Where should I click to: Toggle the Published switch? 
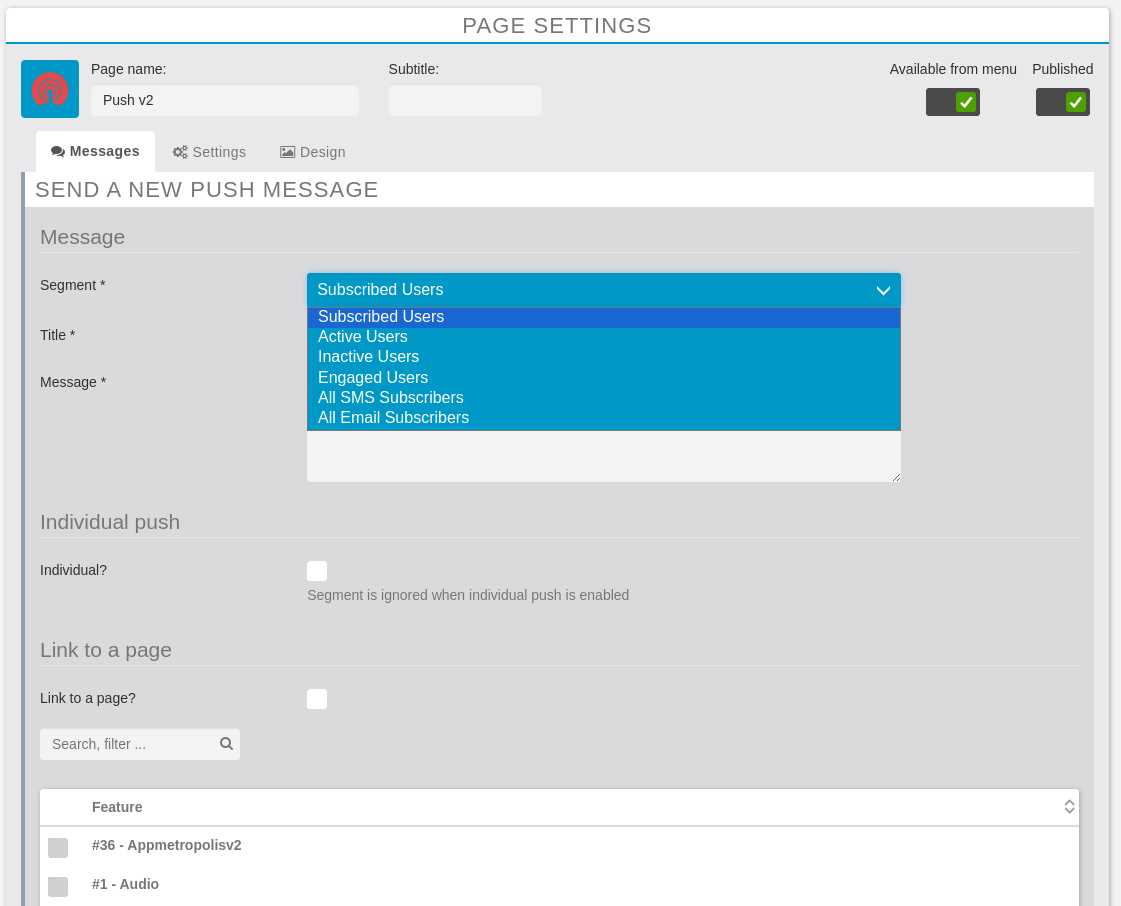(x=1062, y=102)
